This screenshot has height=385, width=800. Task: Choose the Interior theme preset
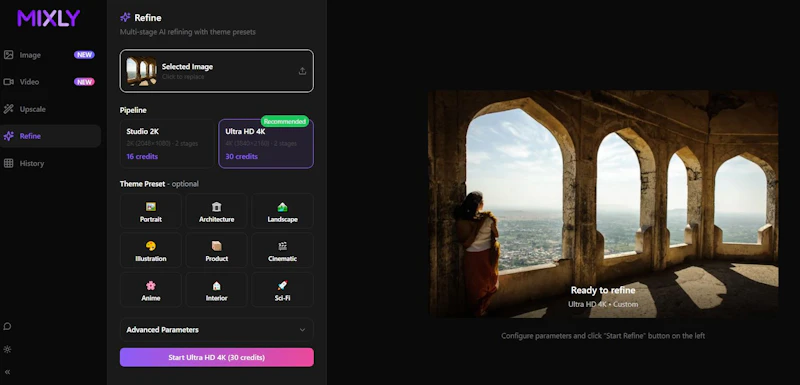(216, 290)
